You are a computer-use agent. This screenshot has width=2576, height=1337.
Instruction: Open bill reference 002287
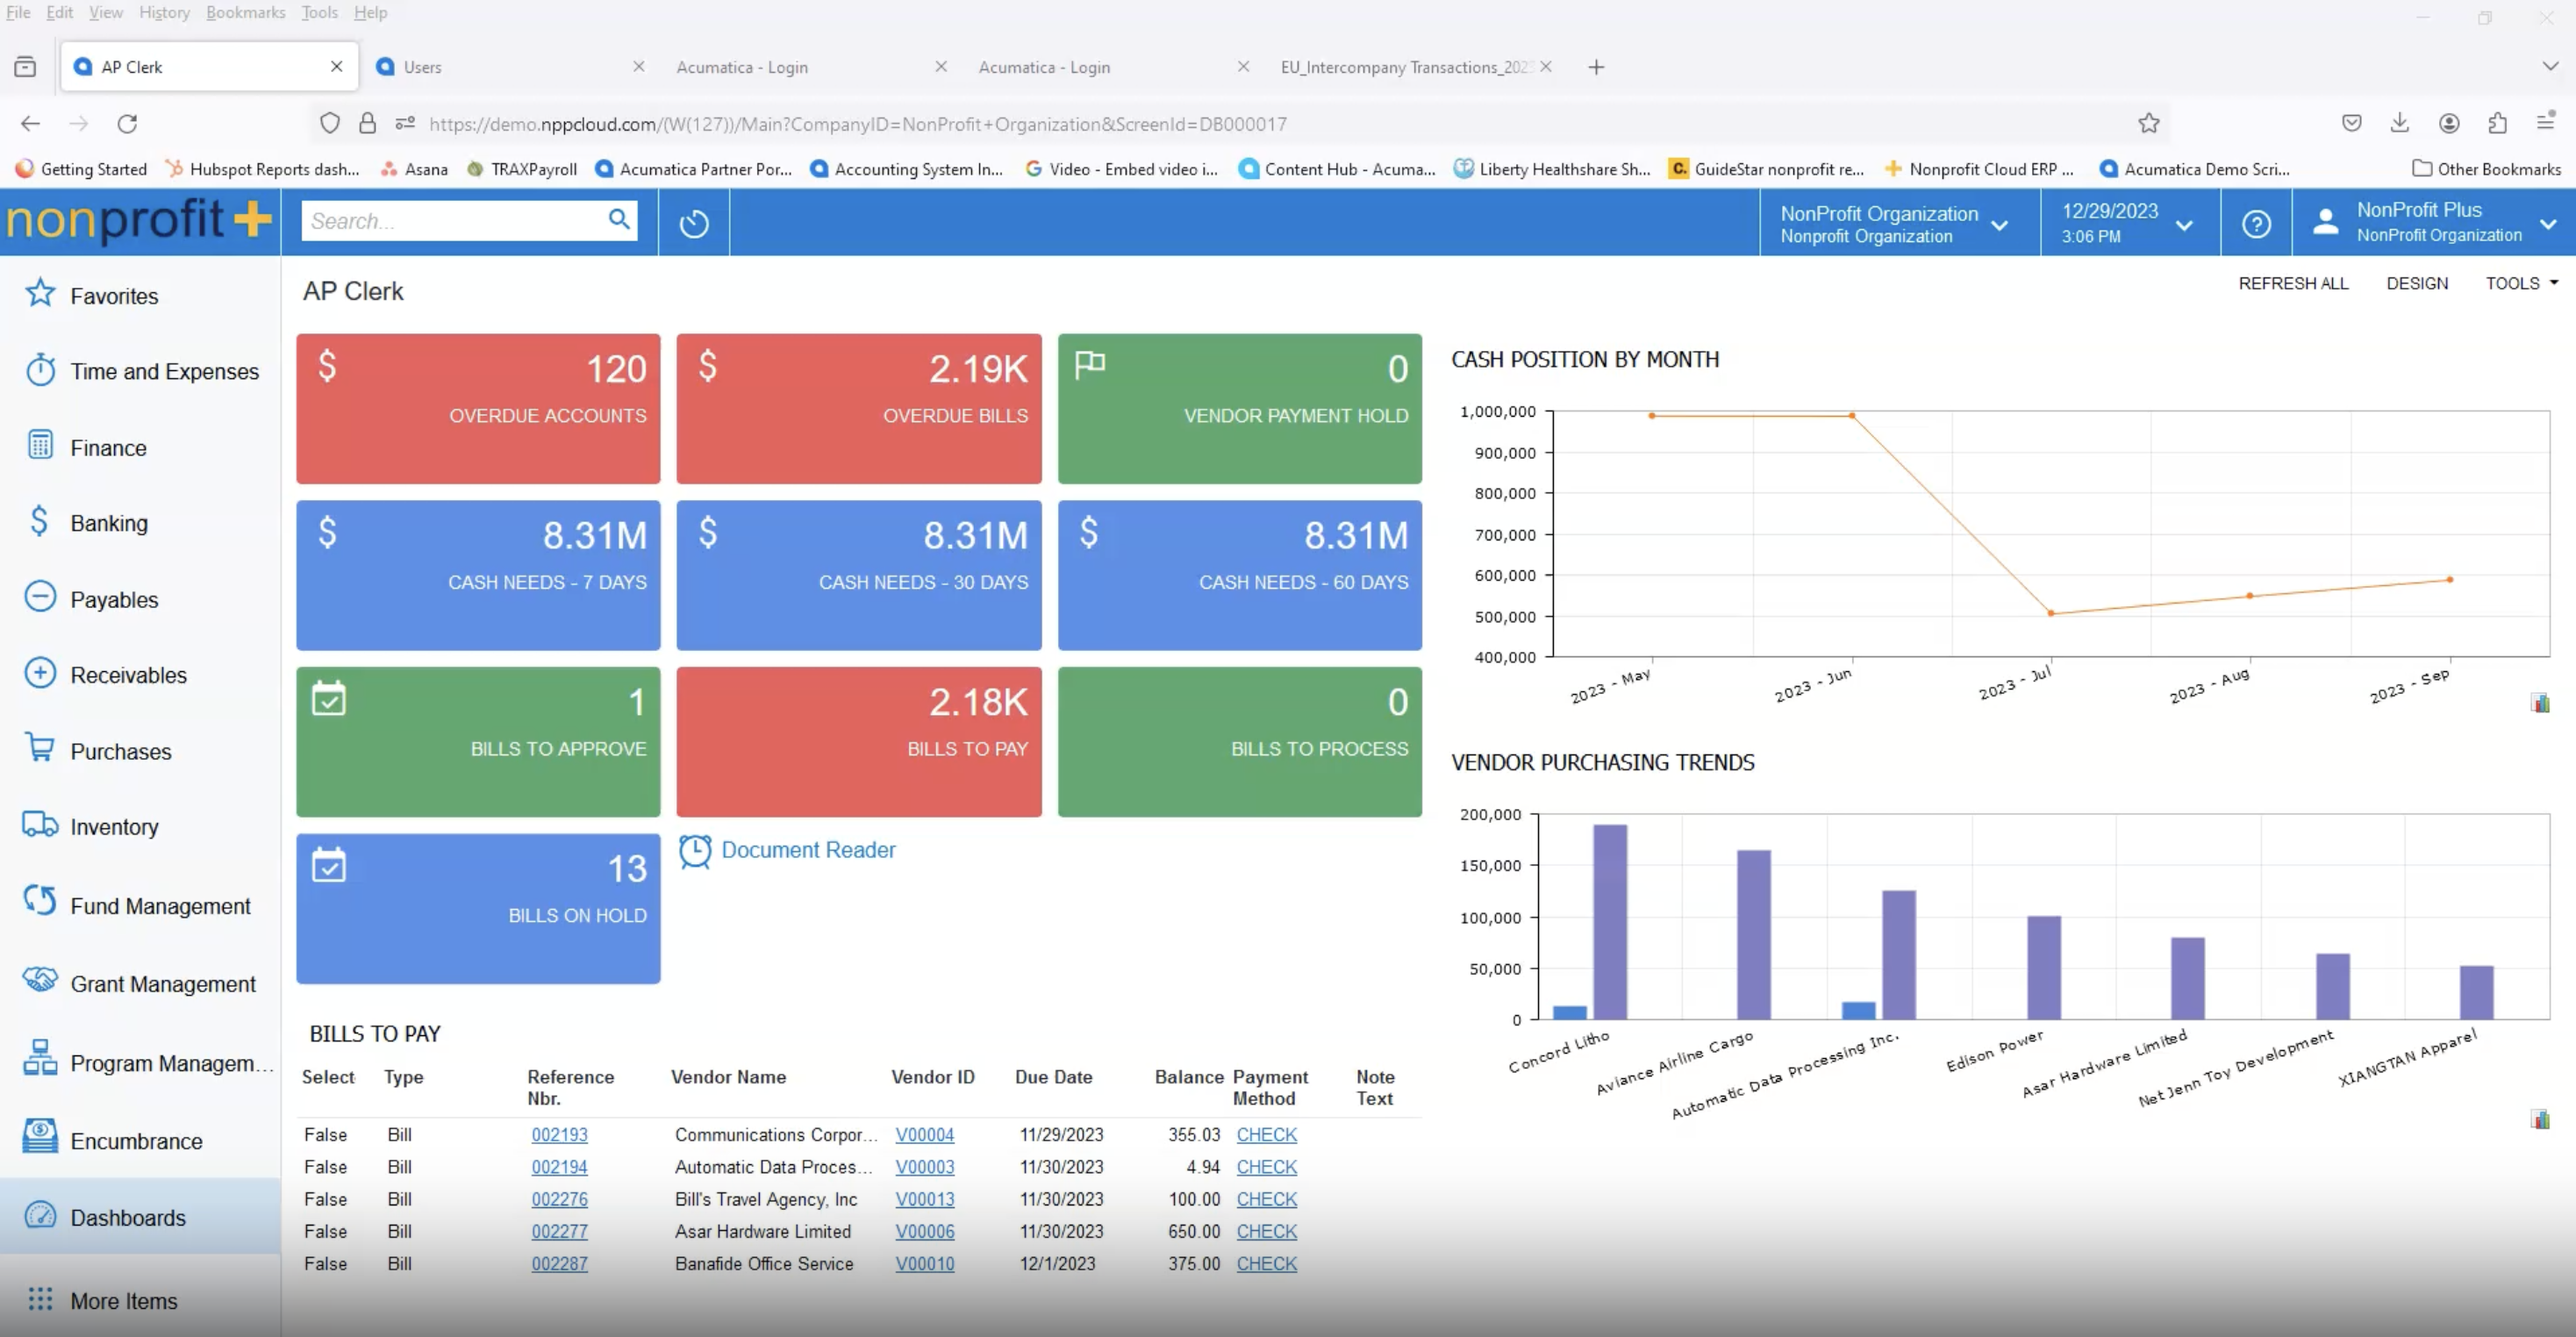click(x=559, y=1264)
